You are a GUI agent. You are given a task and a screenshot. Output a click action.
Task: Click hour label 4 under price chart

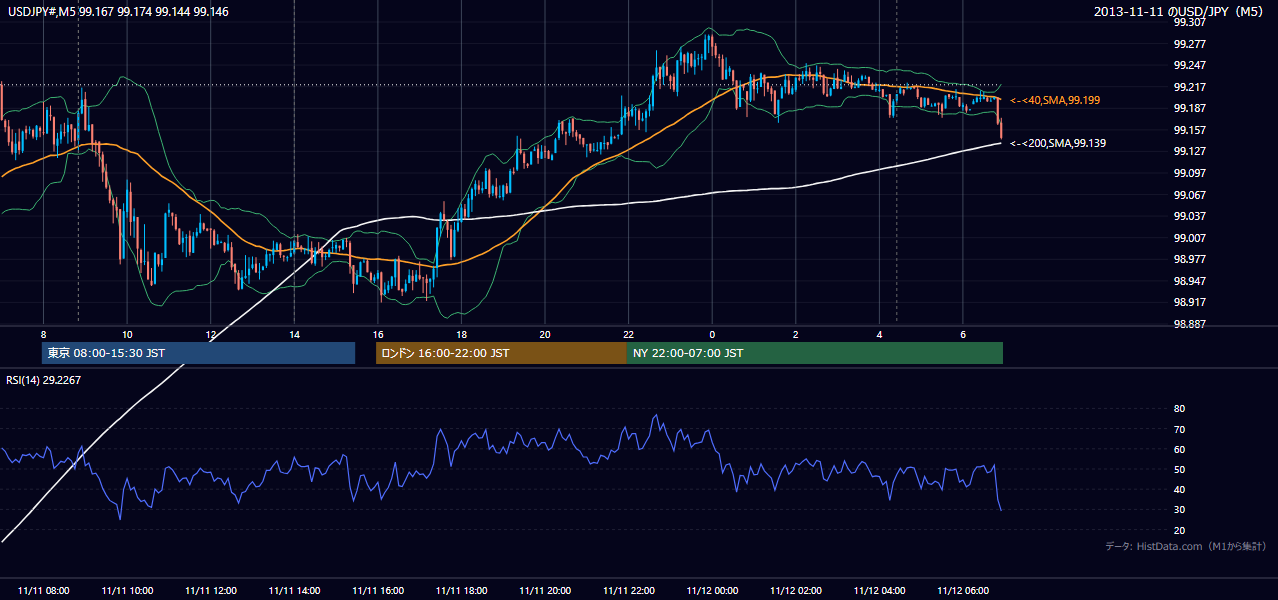[x=879, y=334]
